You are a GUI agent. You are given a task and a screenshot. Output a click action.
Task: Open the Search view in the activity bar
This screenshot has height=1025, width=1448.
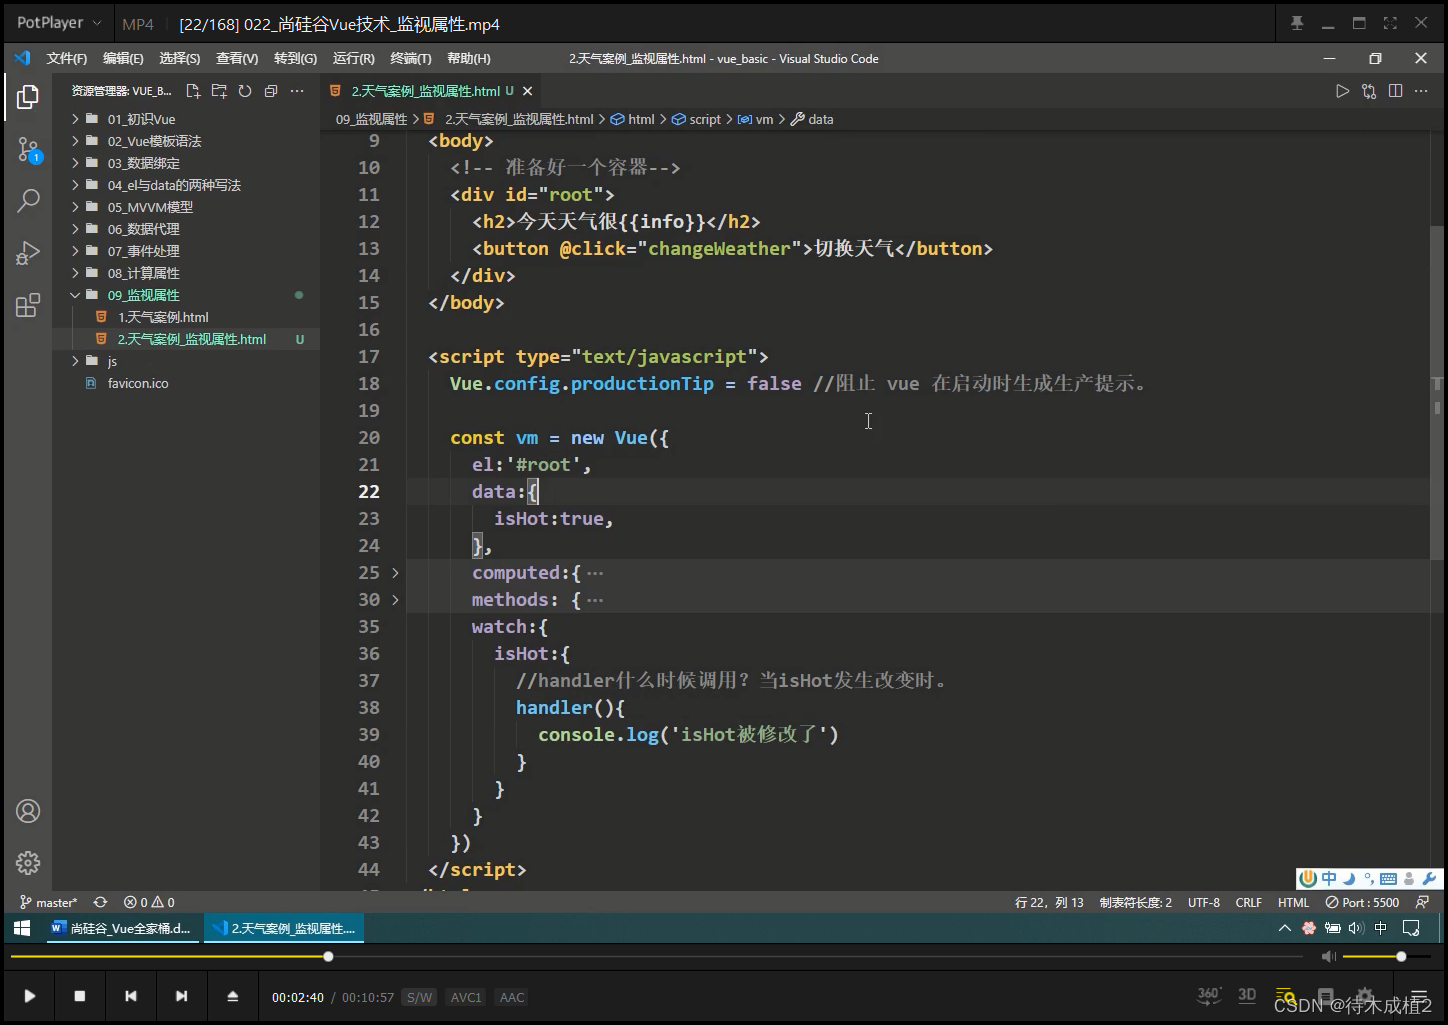coord(28,201)
